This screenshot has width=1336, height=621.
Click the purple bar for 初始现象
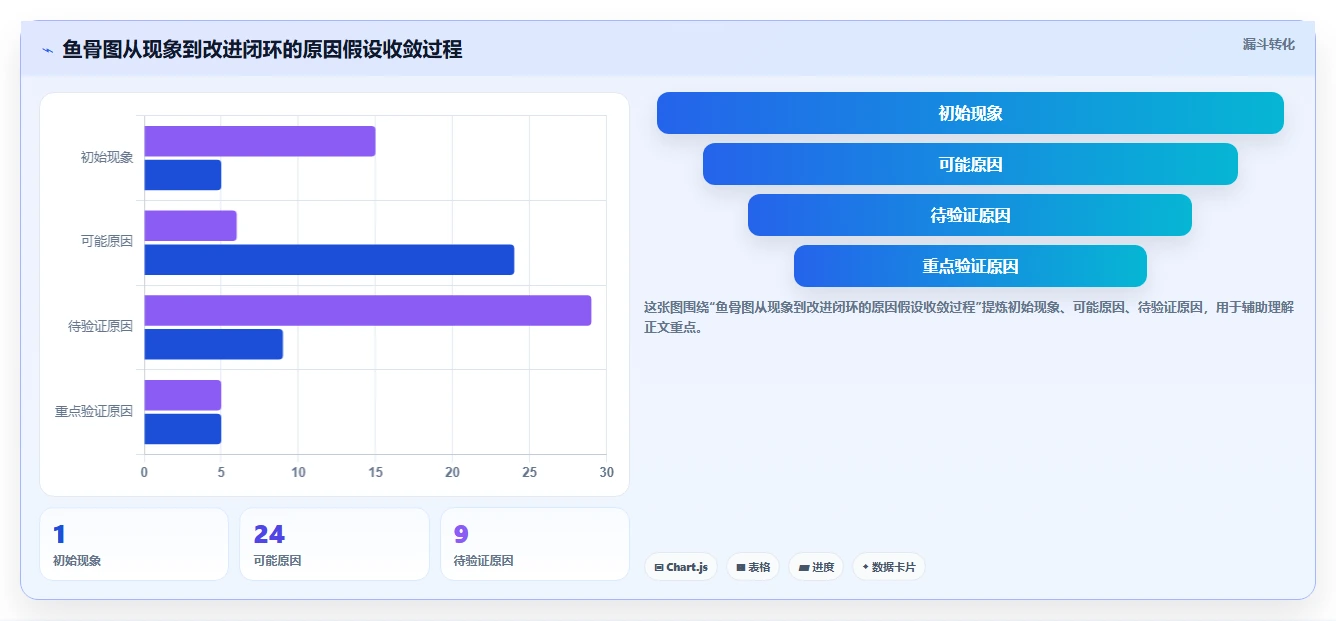pyautogui.click(x=260, y=141)
